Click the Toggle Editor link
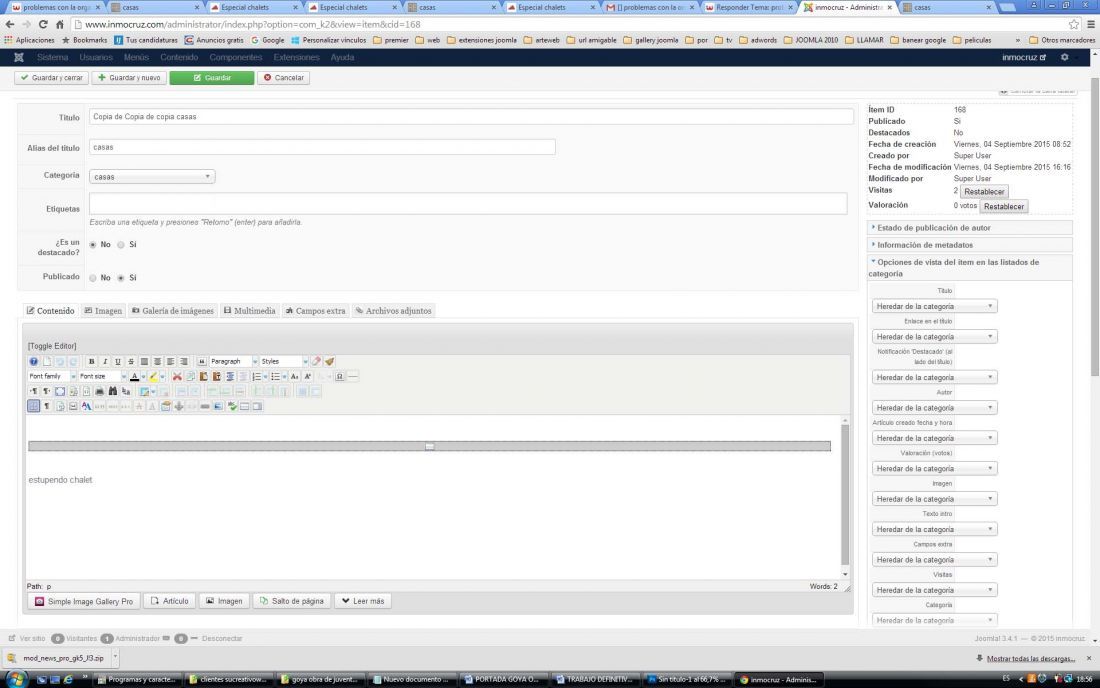The image size is (1100, 688). tap(52, 346)
